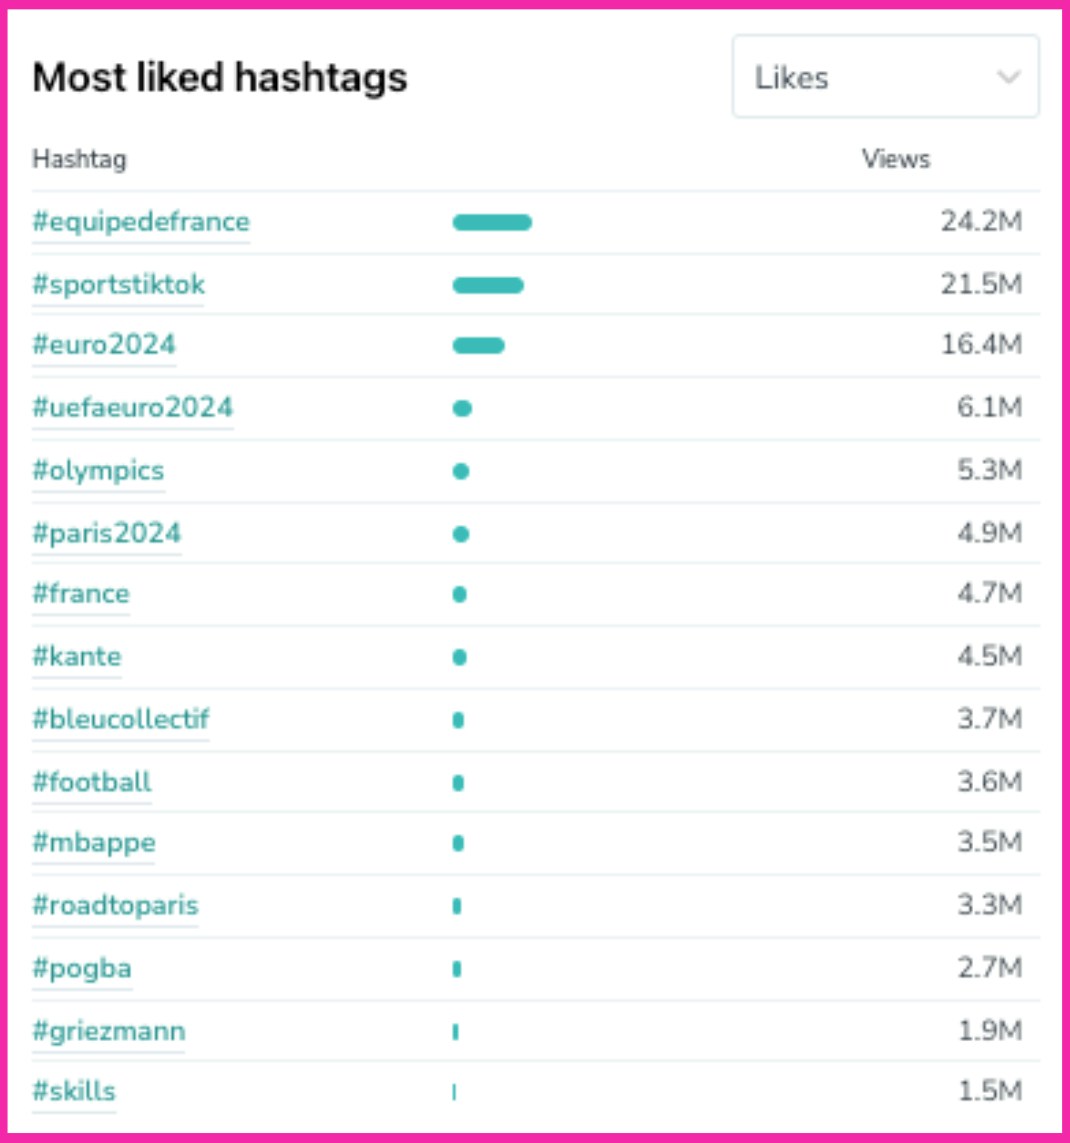Image resolution: width=1070 pixels, height=1143 pixels.
Task: Select the #skills hashtag link
Action: 74,1091
